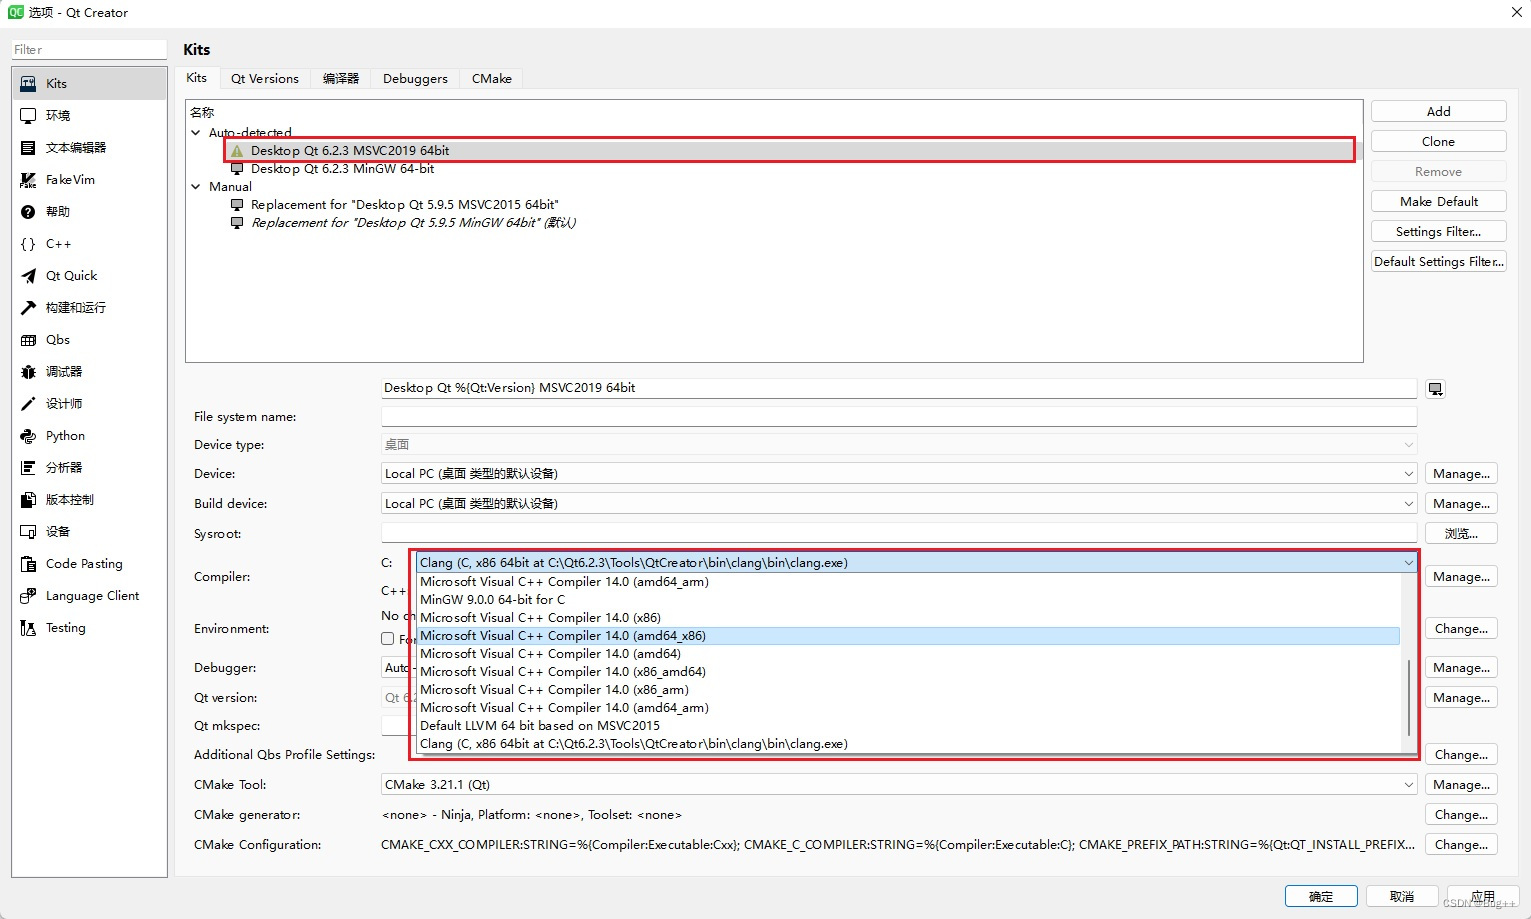The image size is (1531, 919).
Task: Open the CMake Tool dropdown
Action: click(899, 785)
